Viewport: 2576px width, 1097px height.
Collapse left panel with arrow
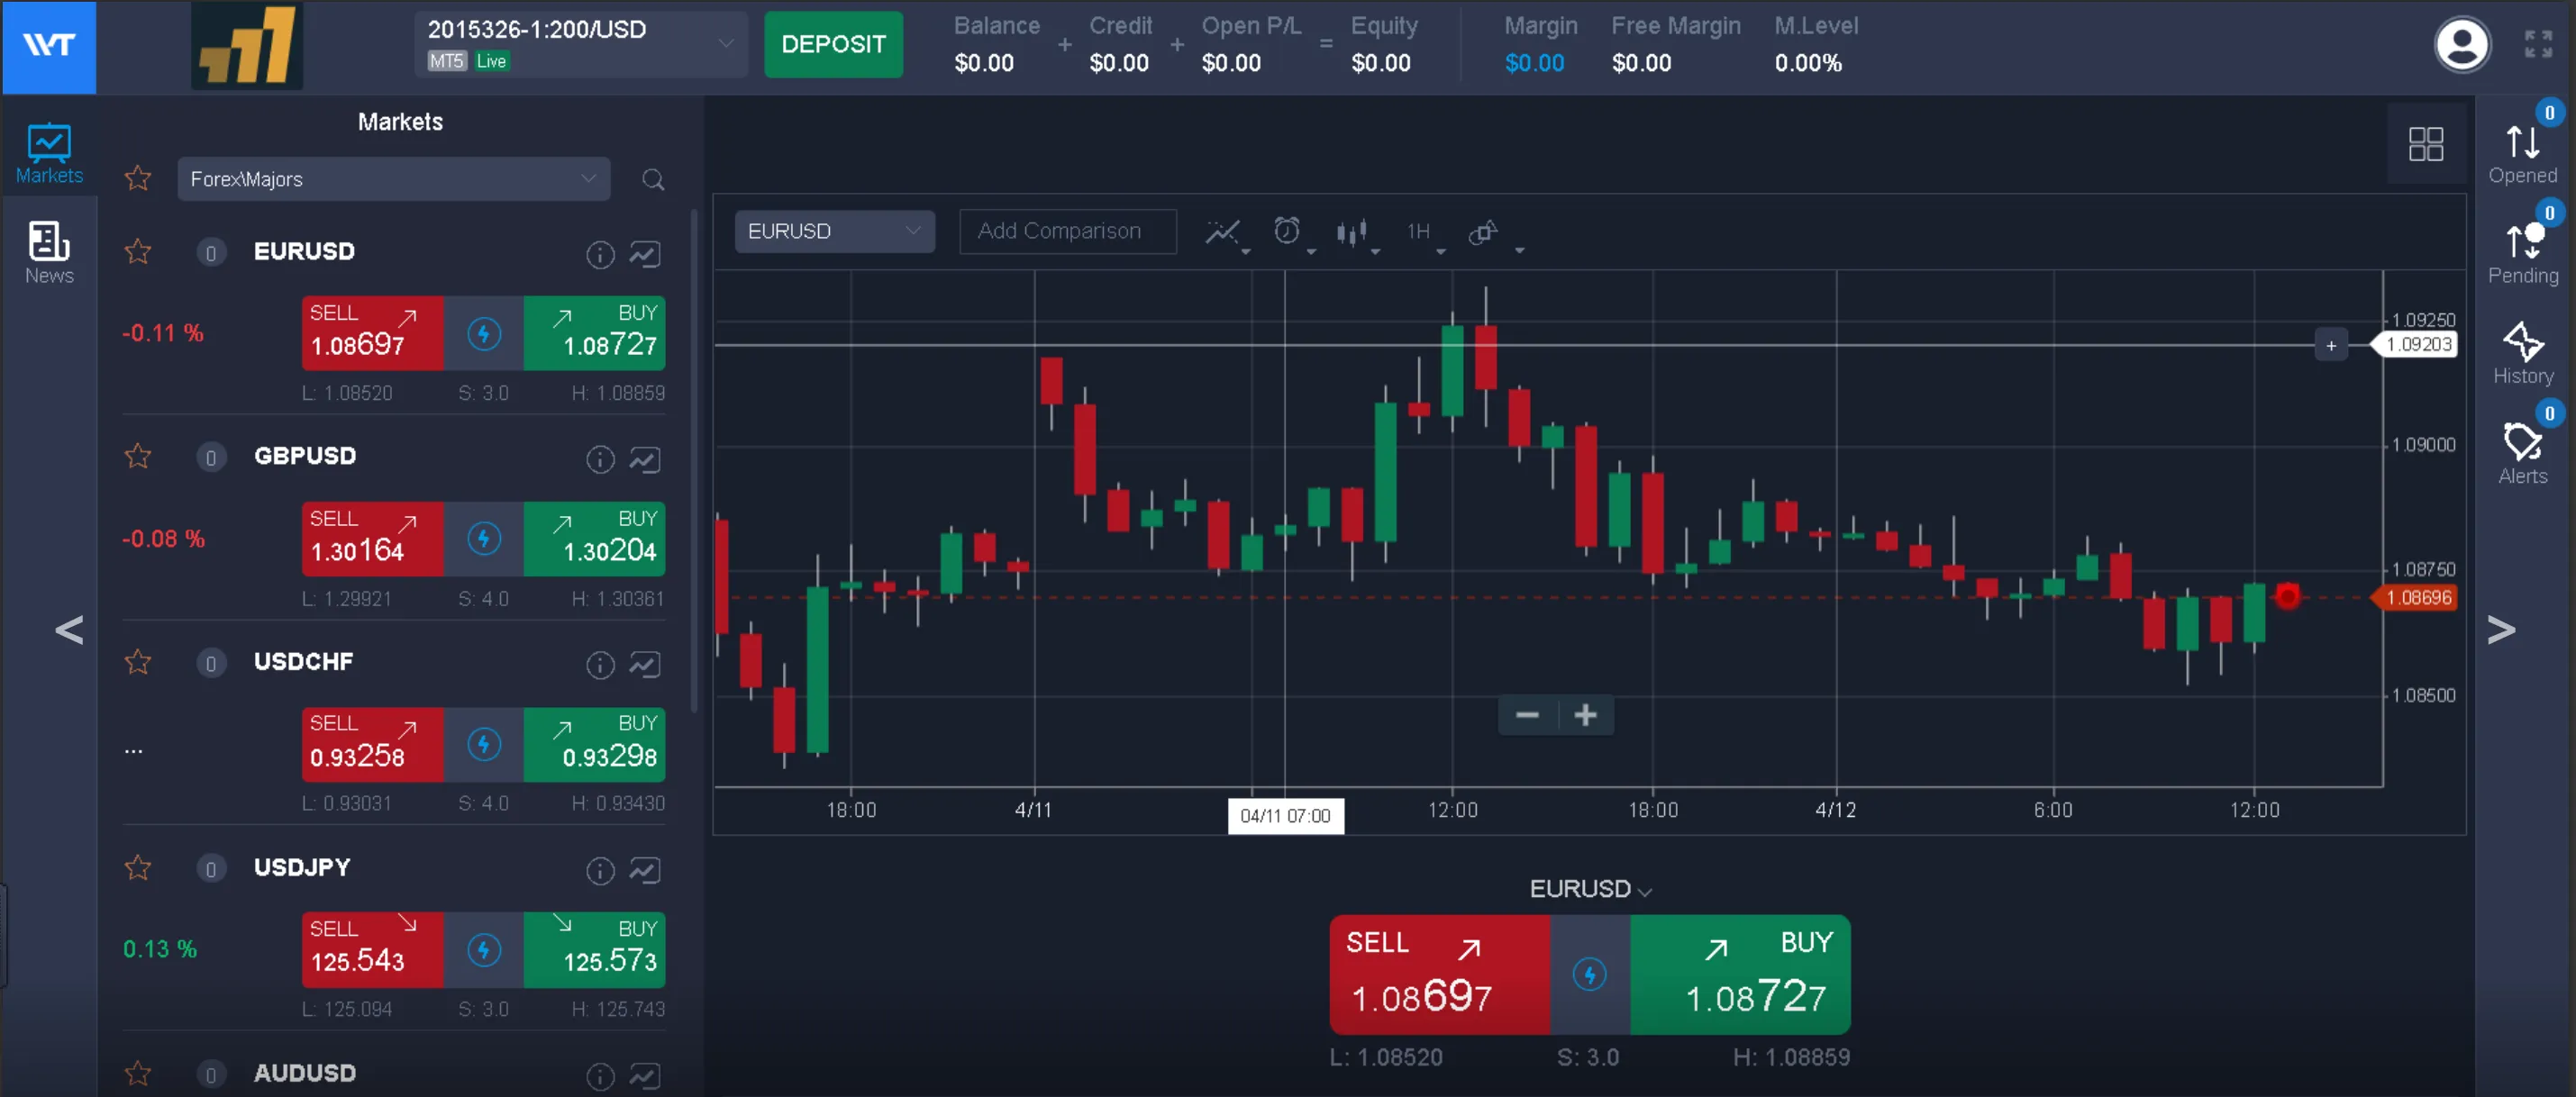pos(69,629)
